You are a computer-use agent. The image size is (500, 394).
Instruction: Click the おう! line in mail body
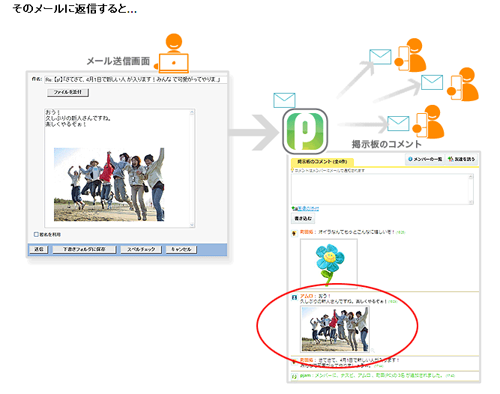[x=52, y=112]
